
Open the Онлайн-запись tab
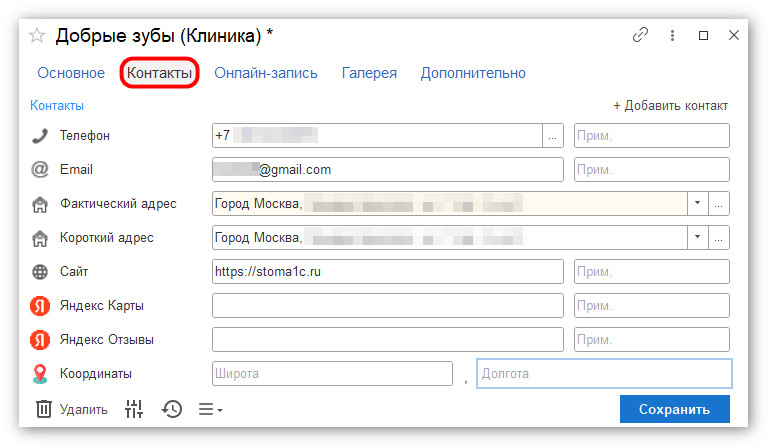click(x=266, y=73)
